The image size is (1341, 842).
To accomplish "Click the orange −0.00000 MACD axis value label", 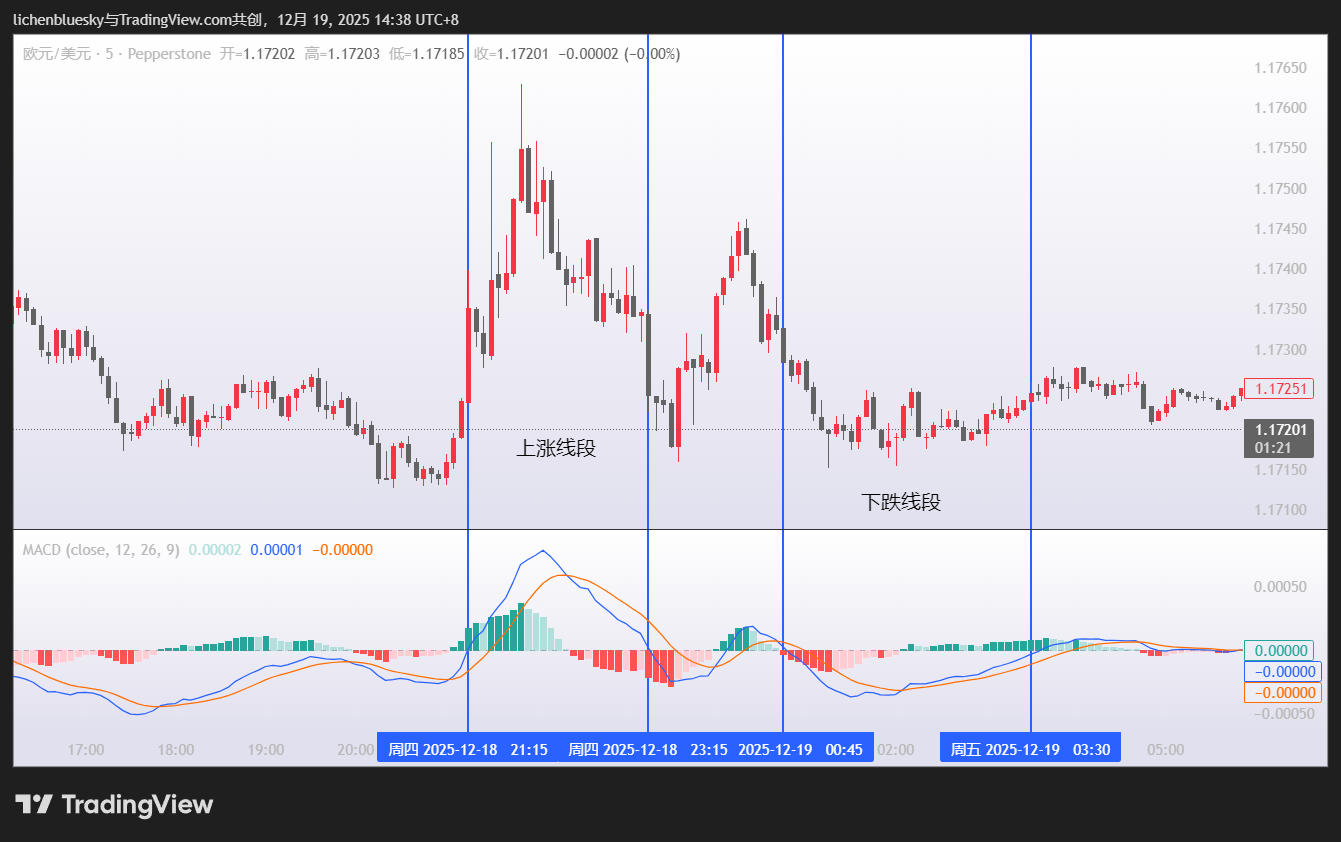I will coord(1282,693).
